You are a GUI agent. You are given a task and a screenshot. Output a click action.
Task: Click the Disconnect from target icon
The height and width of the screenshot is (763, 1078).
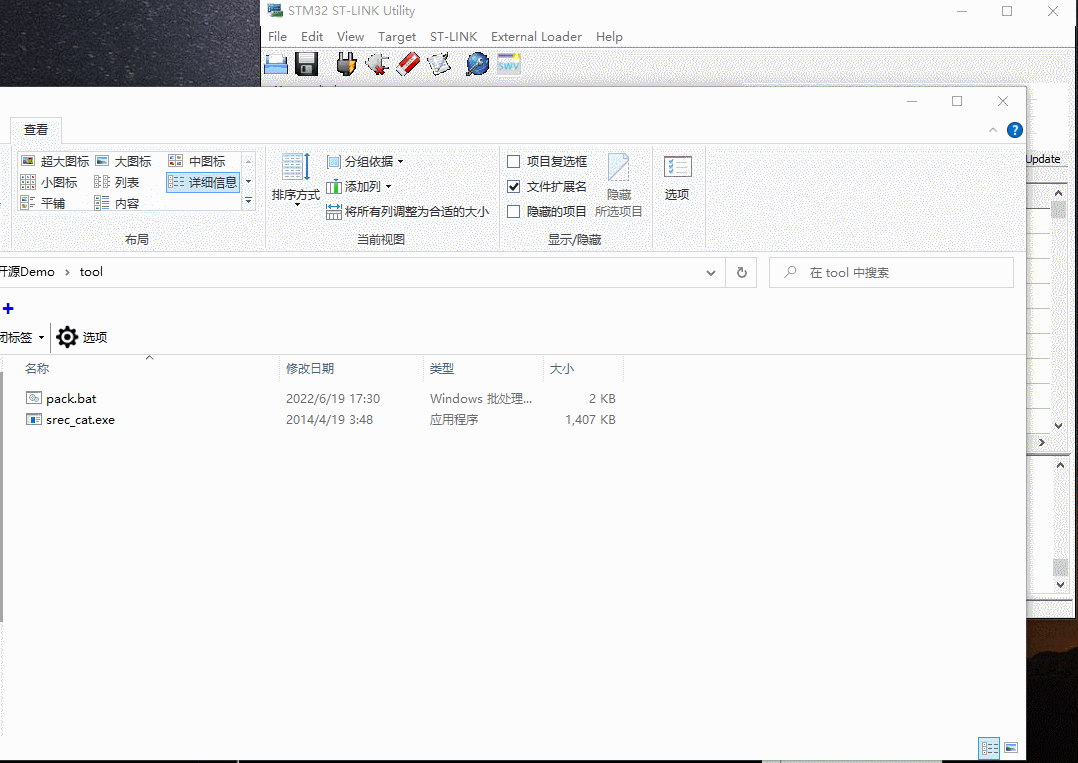377,65
